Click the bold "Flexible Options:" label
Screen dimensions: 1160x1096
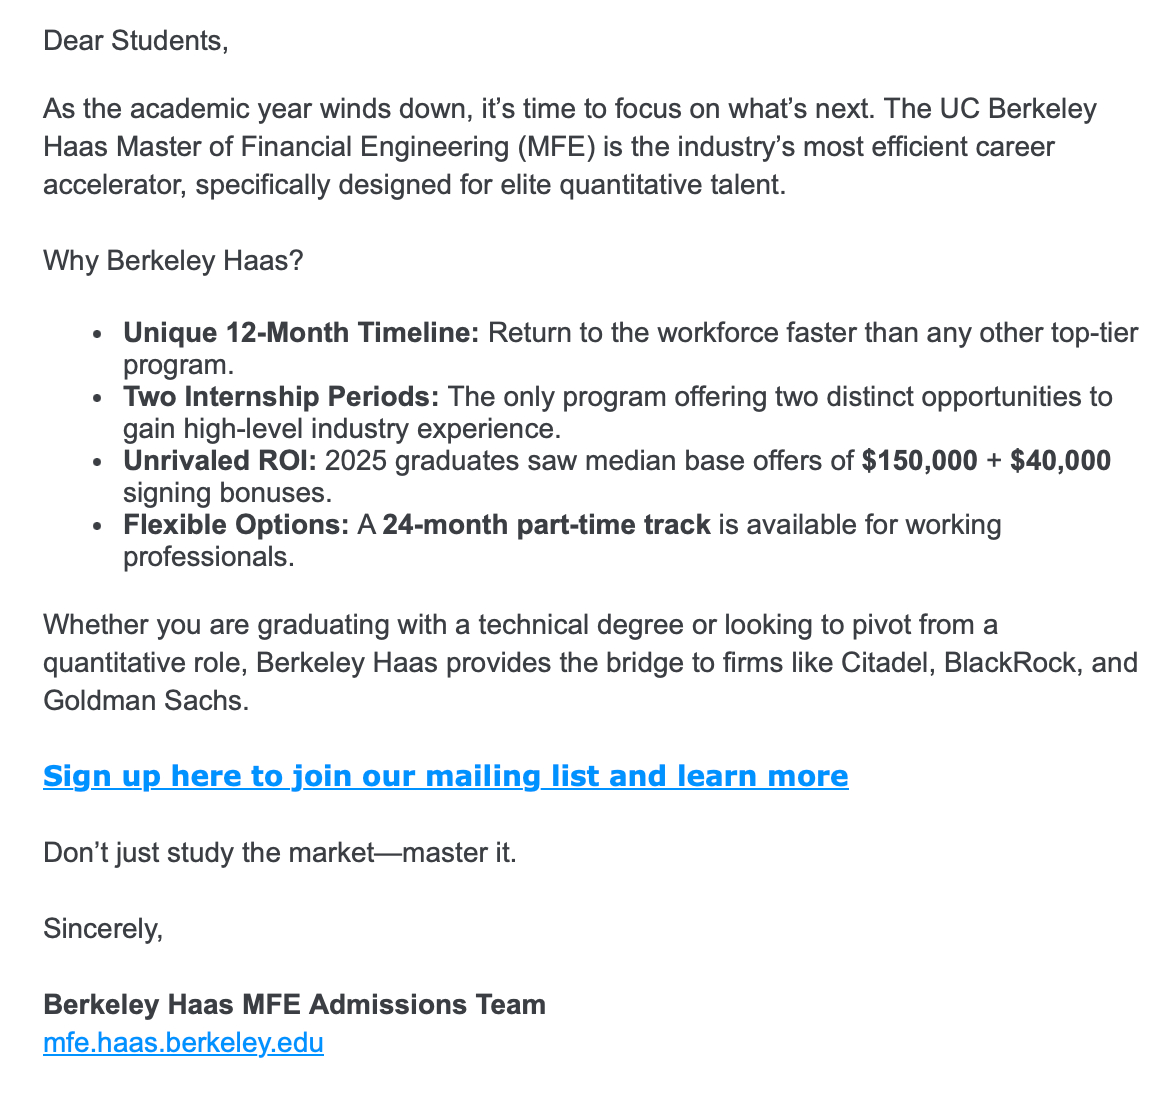pos(236,525)
